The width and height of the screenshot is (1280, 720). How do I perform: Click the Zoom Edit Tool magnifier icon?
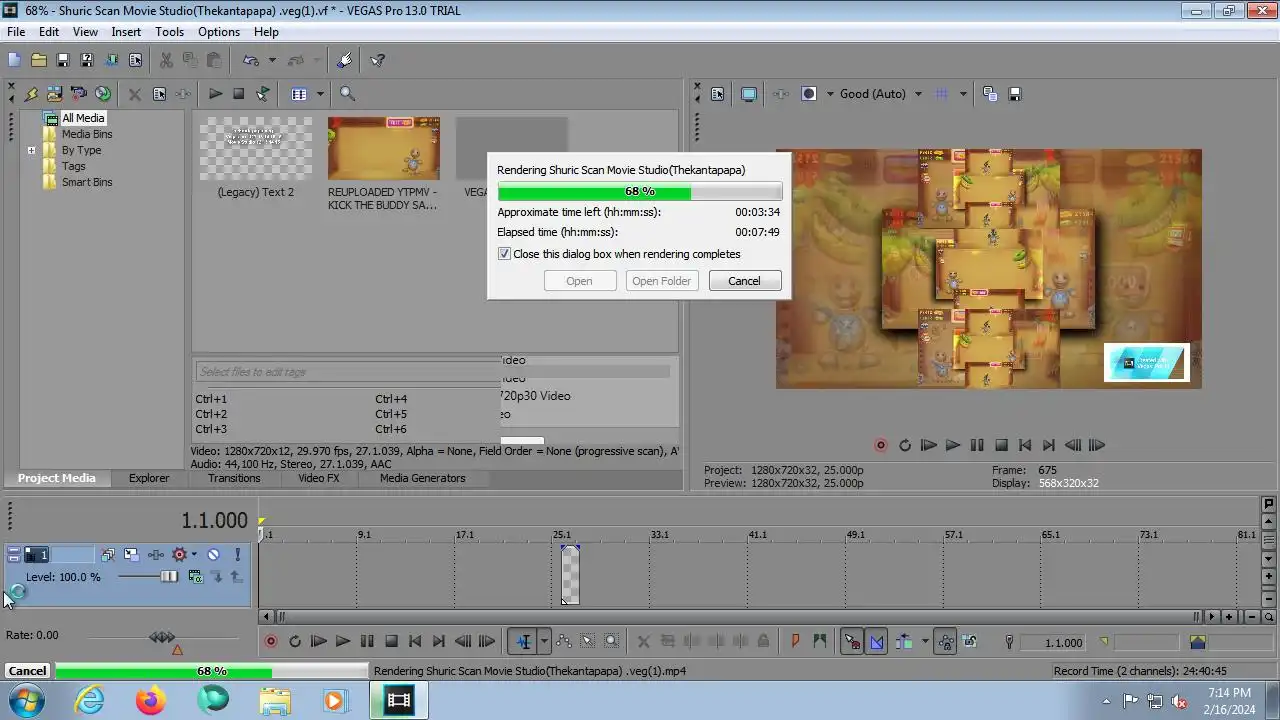point(611,642)
